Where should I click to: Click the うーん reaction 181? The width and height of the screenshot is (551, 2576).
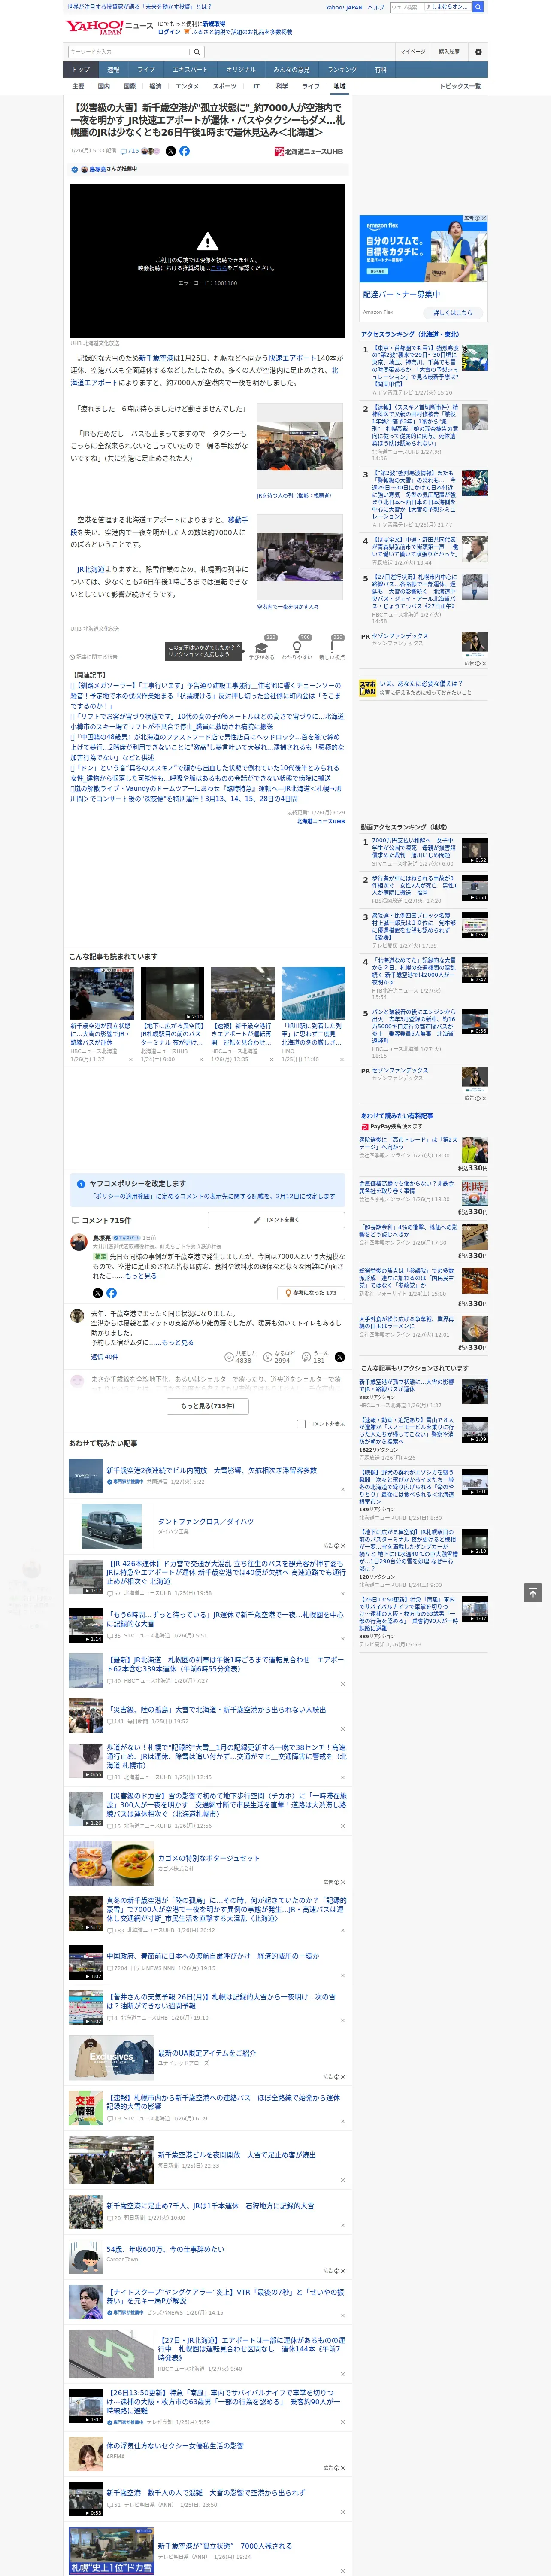pyautogui.click(x=315, y=1357)
